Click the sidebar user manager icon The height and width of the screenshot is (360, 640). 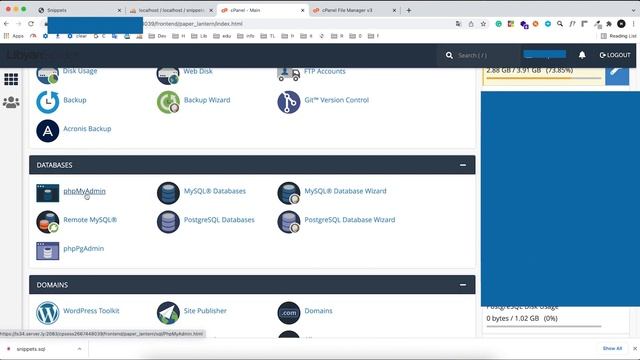click(11, 102)
